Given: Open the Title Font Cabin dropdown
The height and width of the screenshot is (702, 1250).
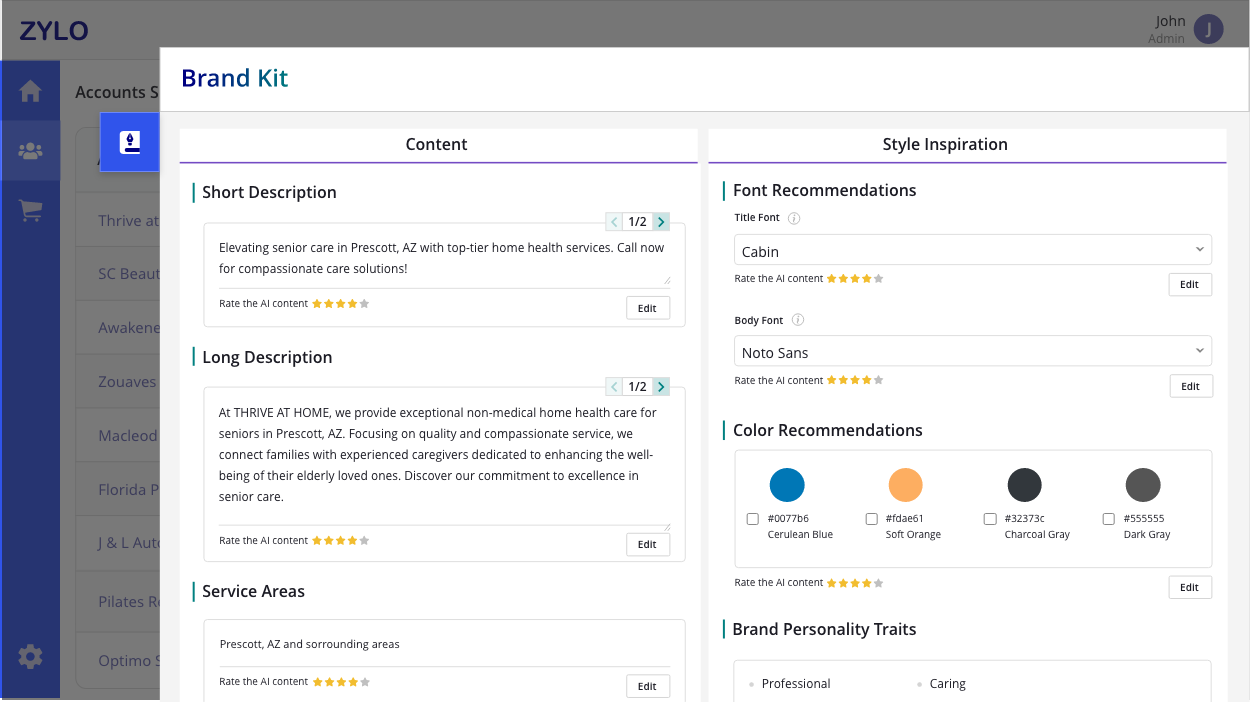Looking at the screenshot, I should tap(972, 251).
